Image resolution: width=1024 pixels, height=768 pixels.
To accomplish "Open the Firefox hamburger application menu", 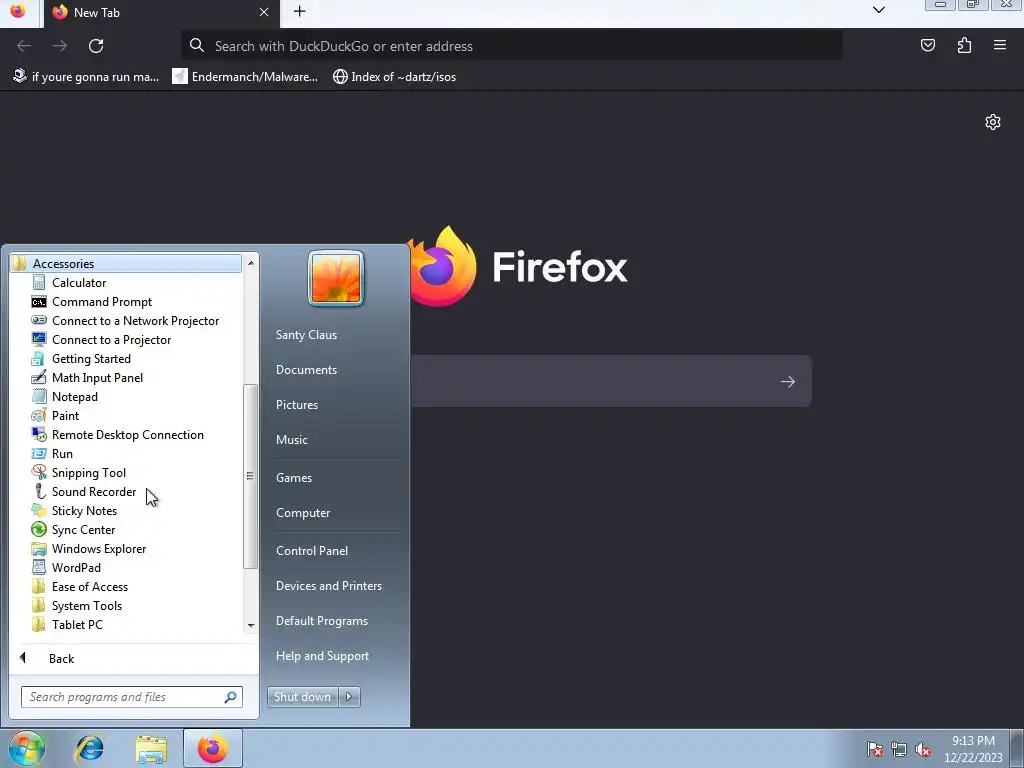I will click(x=999, y=46).
